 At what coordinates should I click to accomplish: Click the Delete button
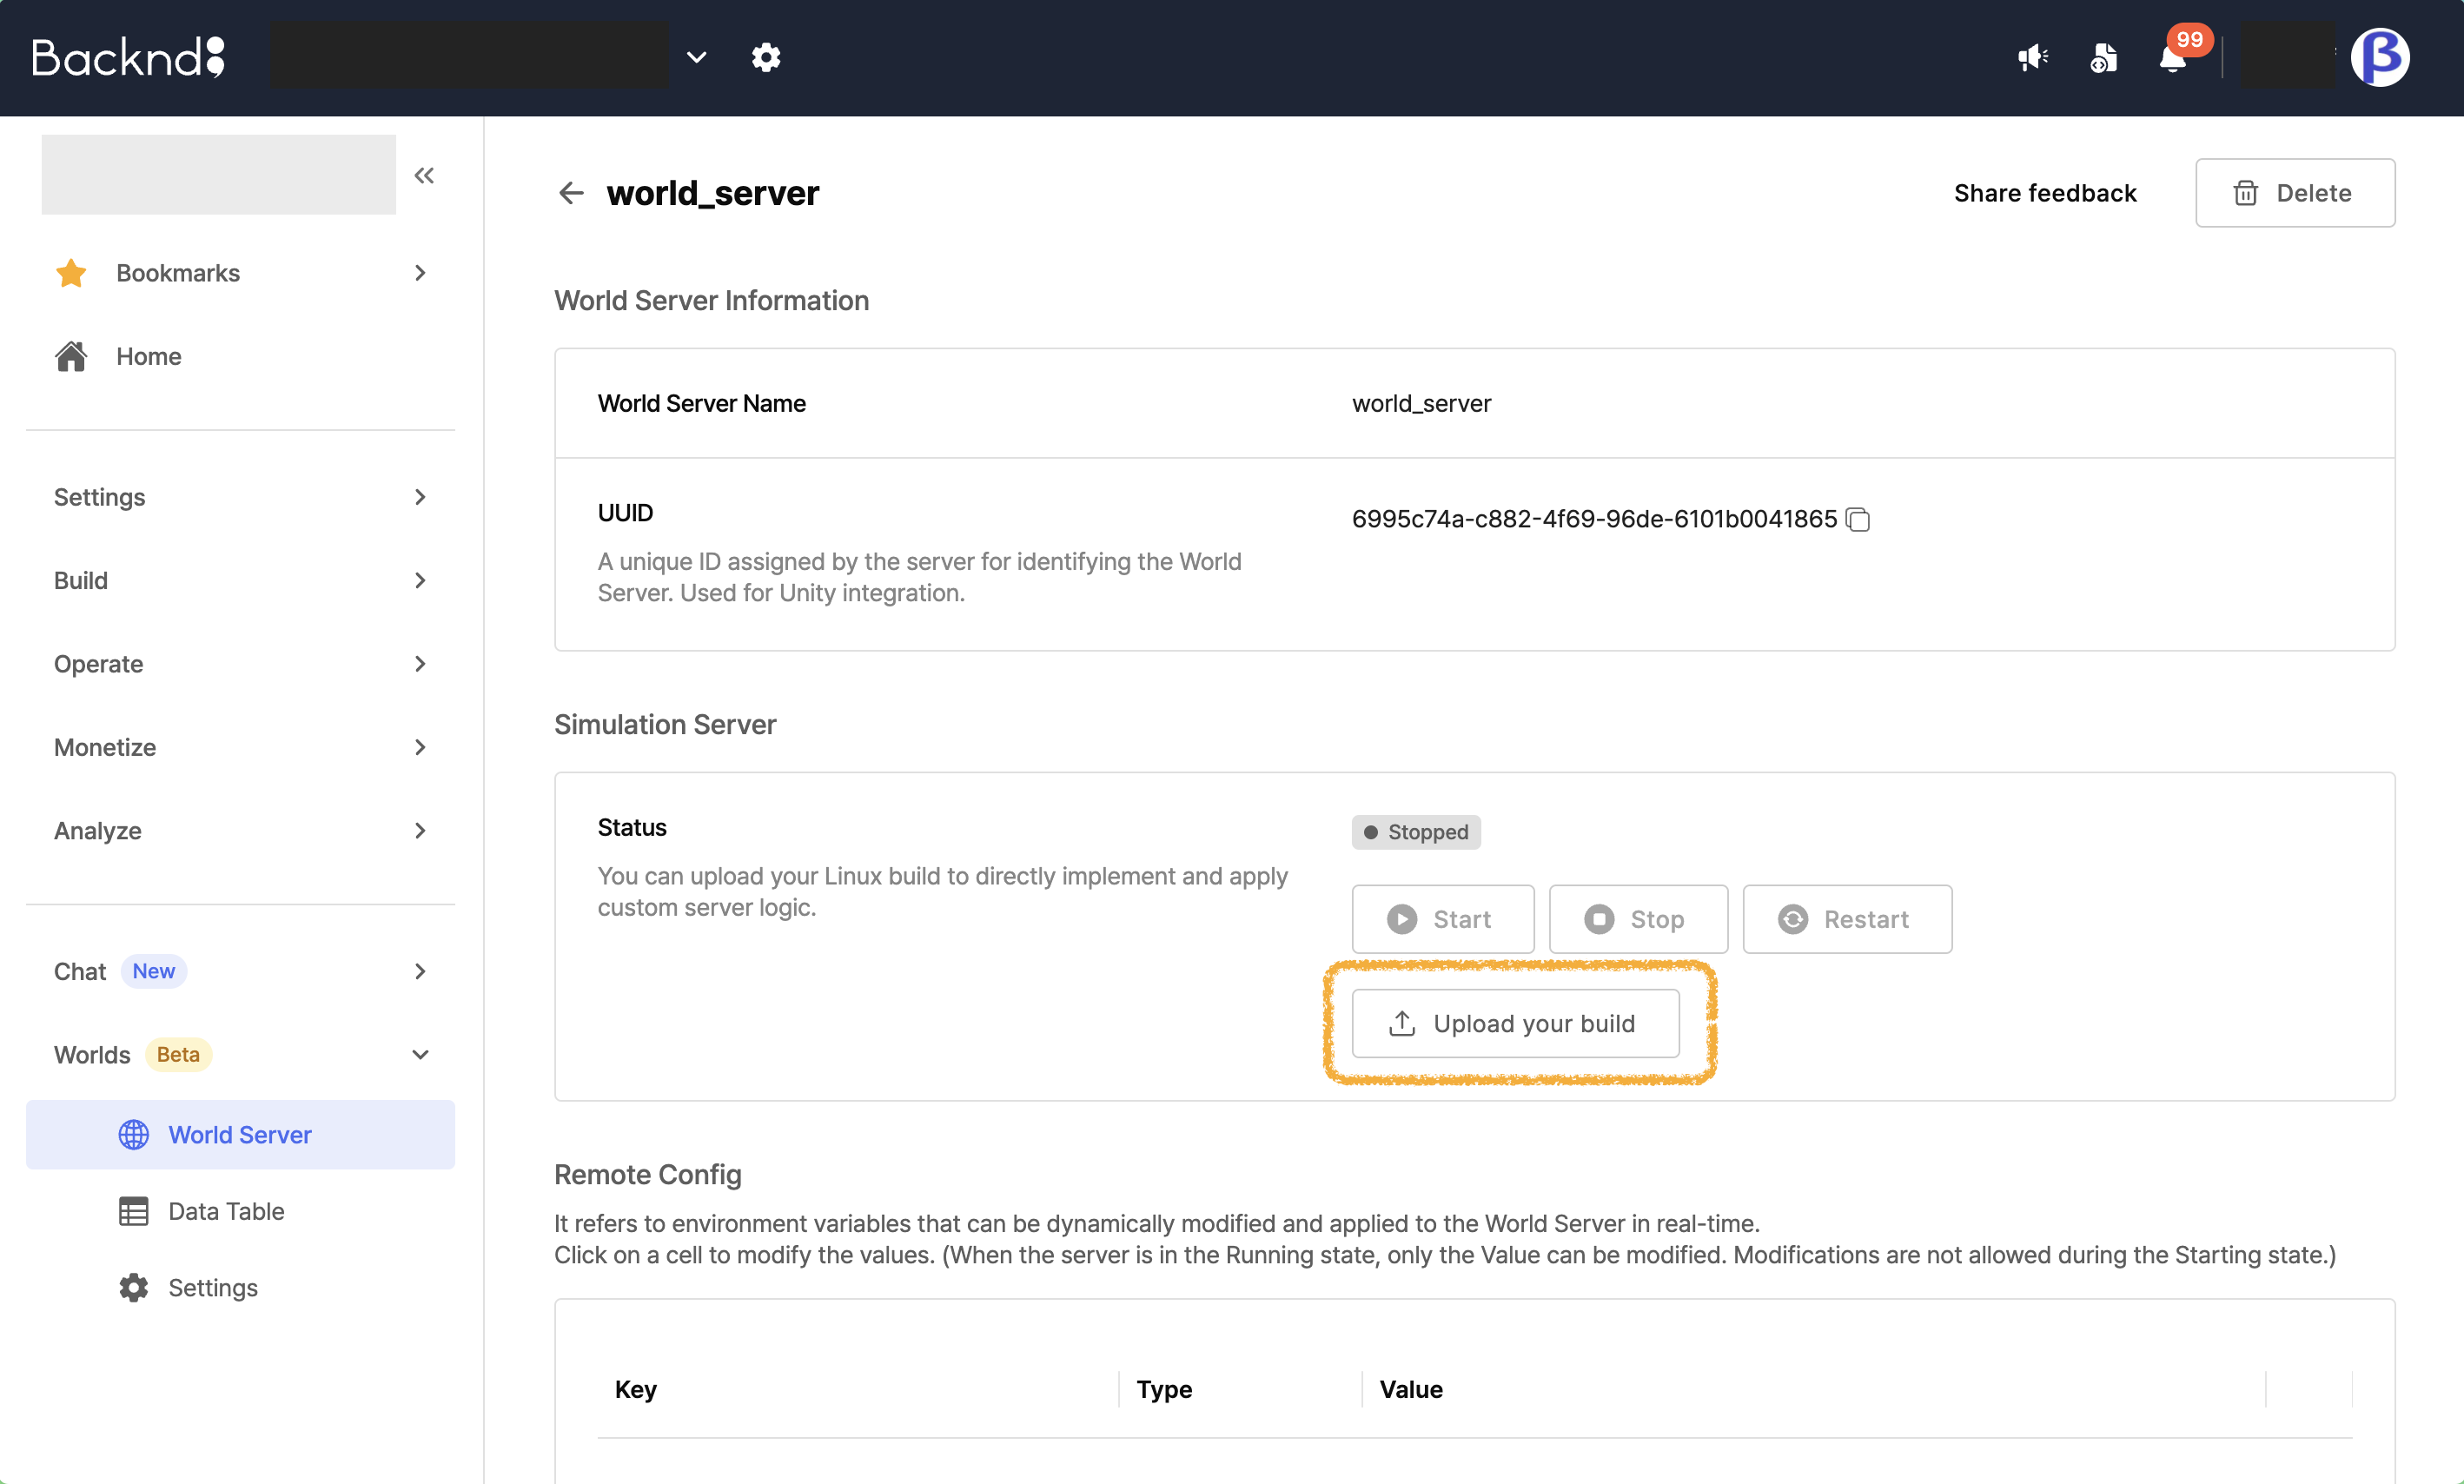(2295, 192)
